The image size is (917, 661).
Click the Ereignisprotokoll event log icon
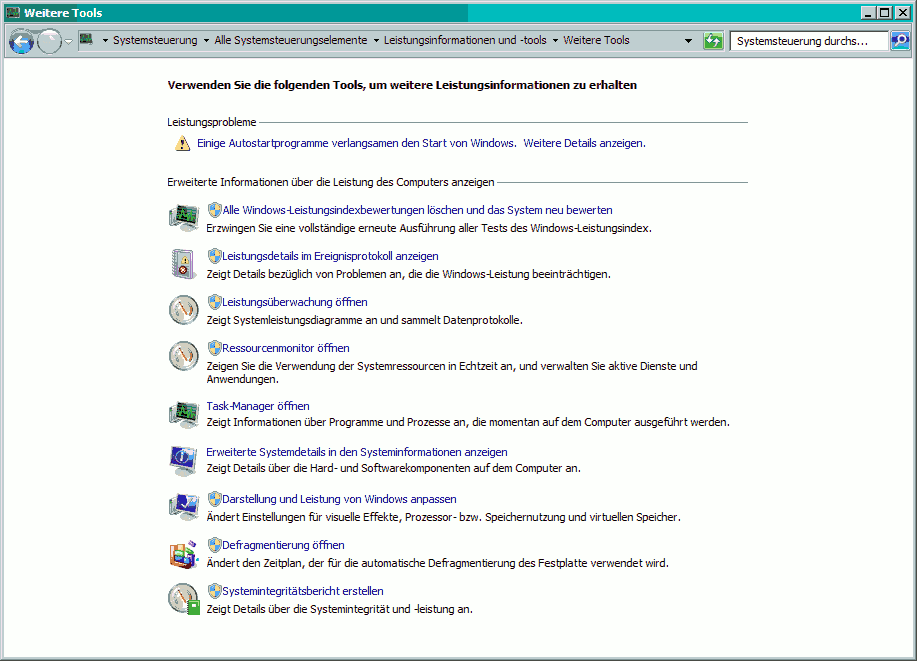tap(184, 263)
